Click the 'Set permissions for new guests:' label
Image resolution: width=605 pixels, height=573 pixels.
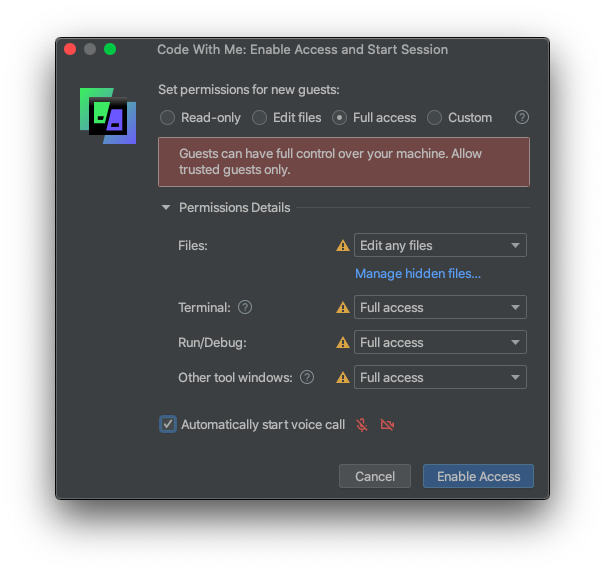249,90
